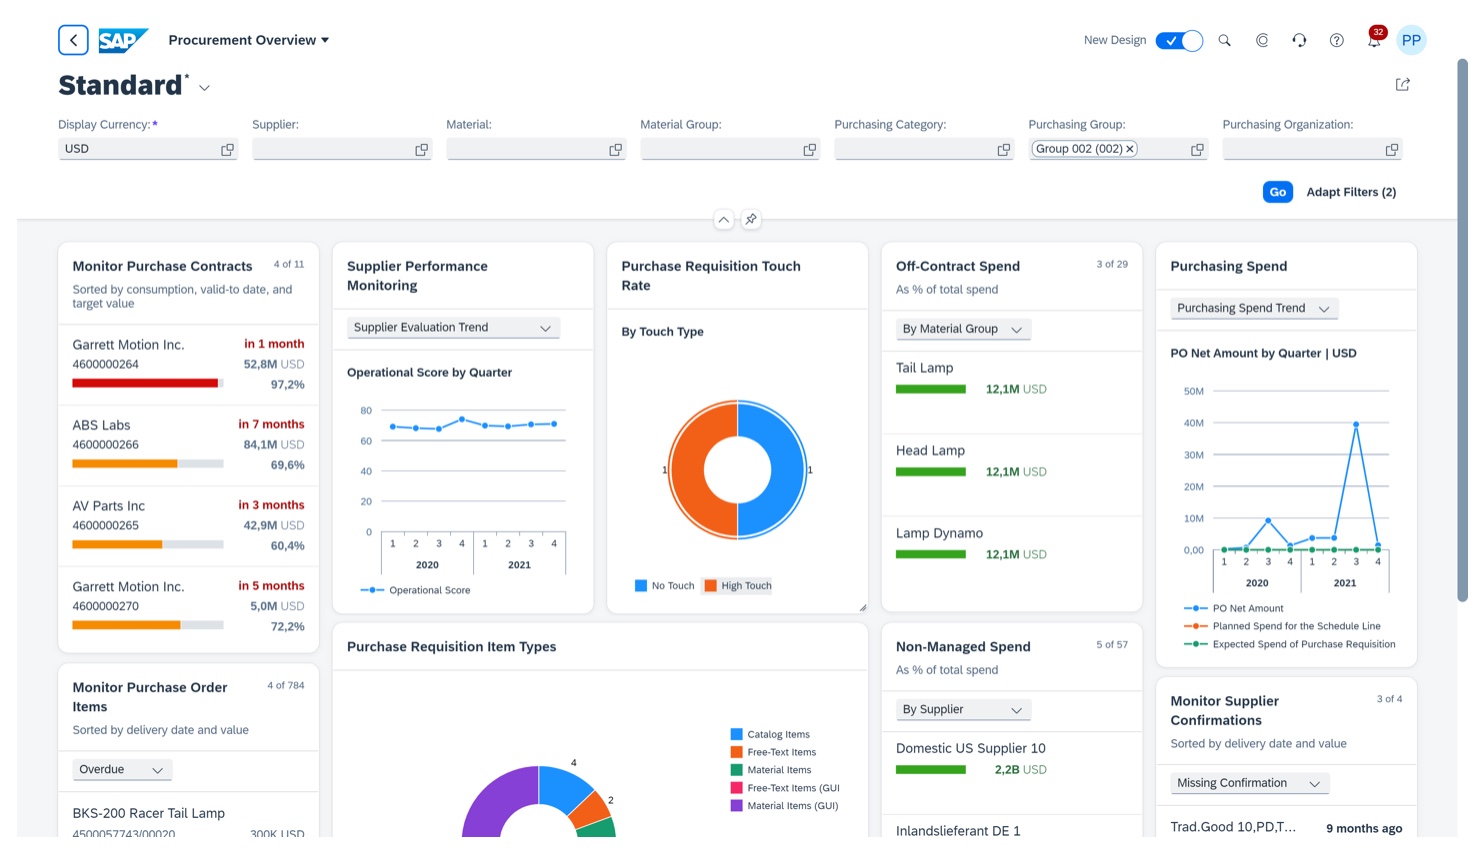Click orange progress bar for ABS Labs

tap(124, 464)
